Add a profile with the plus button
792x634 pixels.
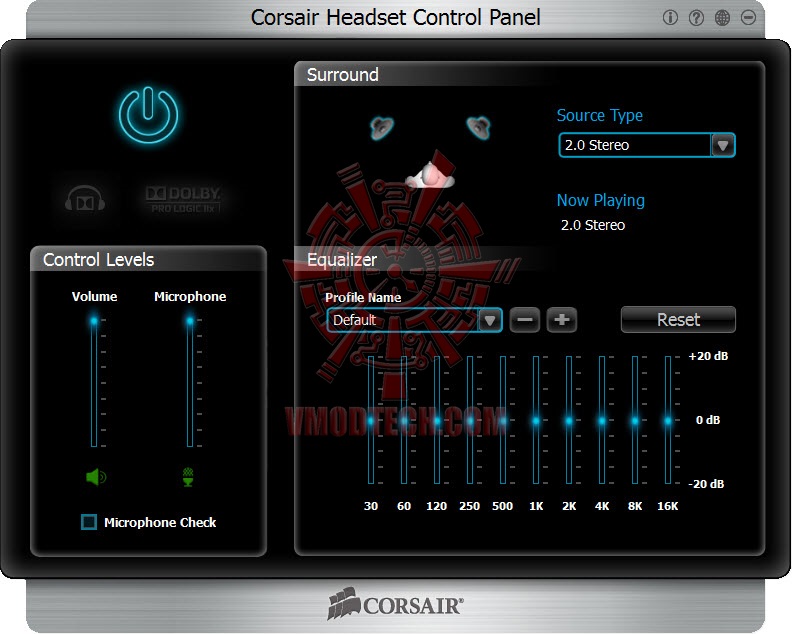(x=562, y=320)
